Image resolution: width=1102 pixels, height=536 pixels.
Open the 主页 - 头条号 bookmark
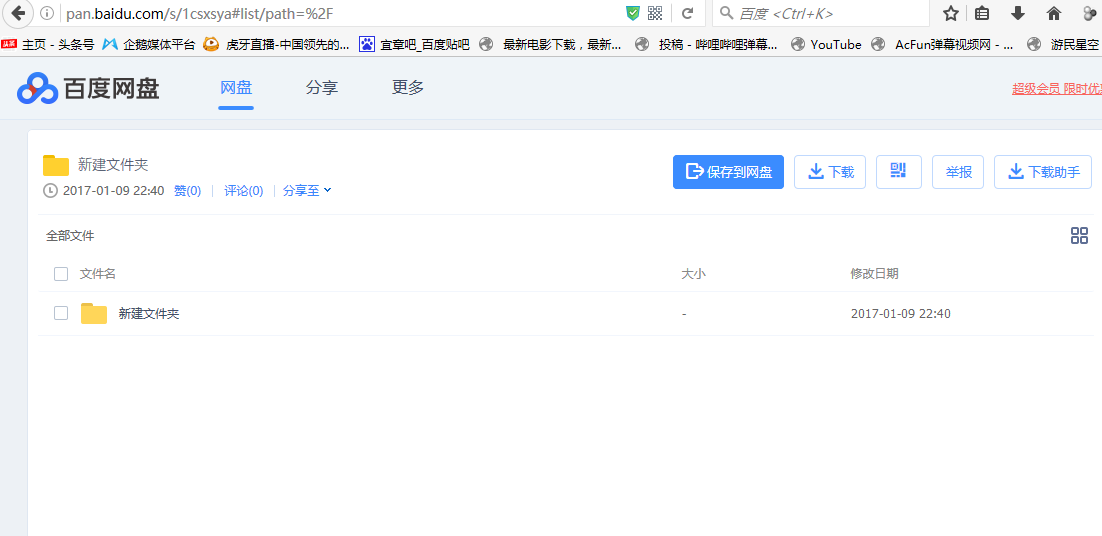(48, 44)
